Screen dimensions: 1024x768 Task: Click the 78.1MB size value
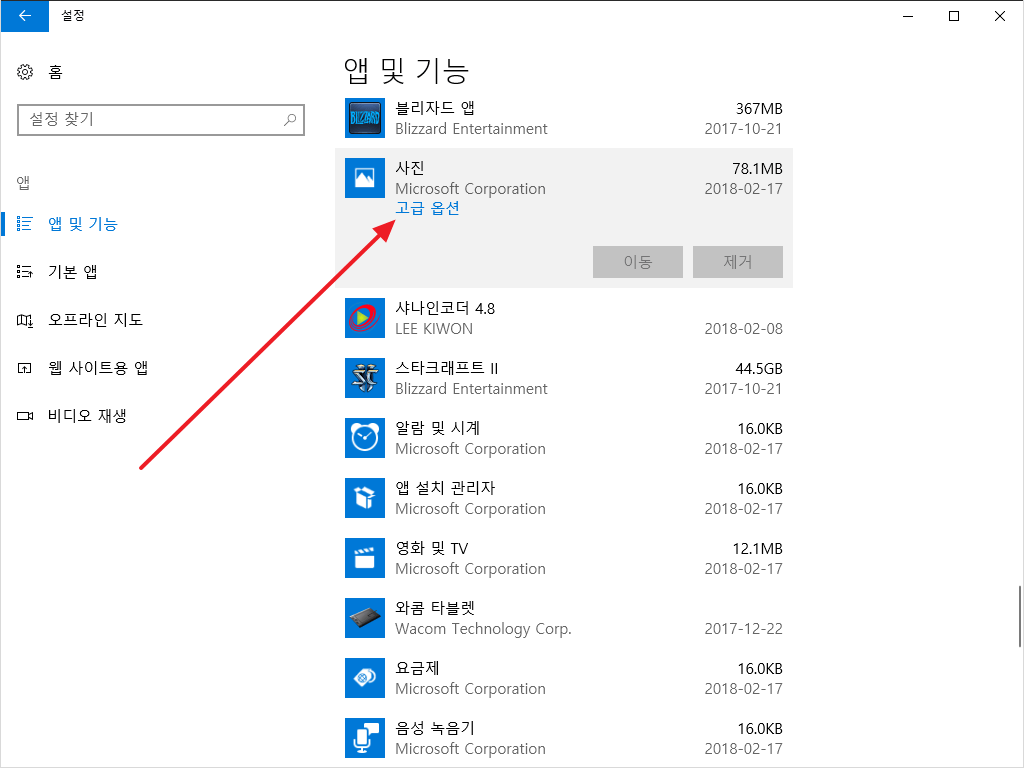tap(758, 169)
